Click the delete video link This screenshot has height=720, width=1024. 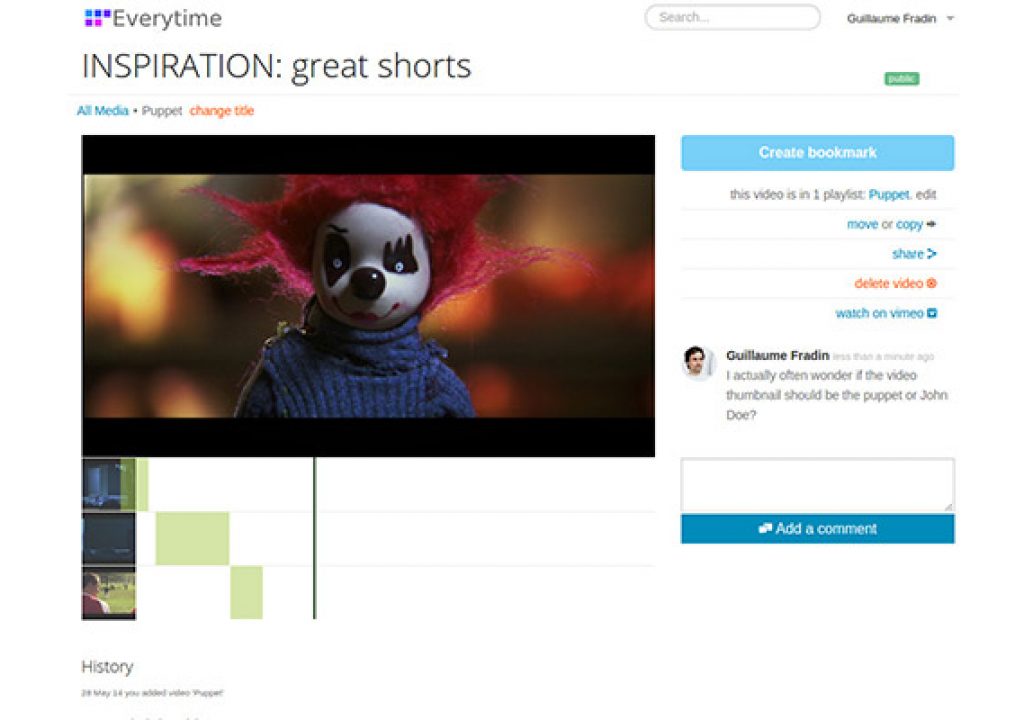[x=888, y=283]
